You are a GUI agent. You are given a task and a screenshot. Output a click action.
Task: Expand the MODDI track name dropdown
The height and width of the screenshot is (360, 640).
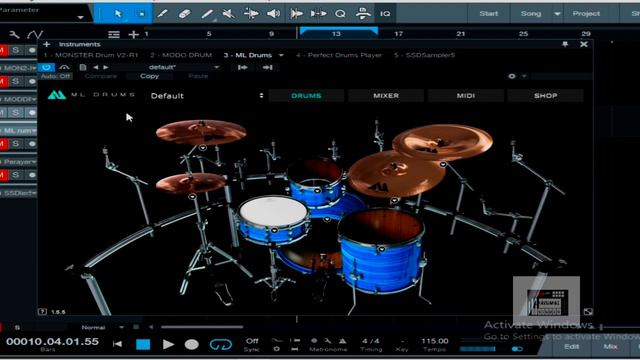[33, 99]
